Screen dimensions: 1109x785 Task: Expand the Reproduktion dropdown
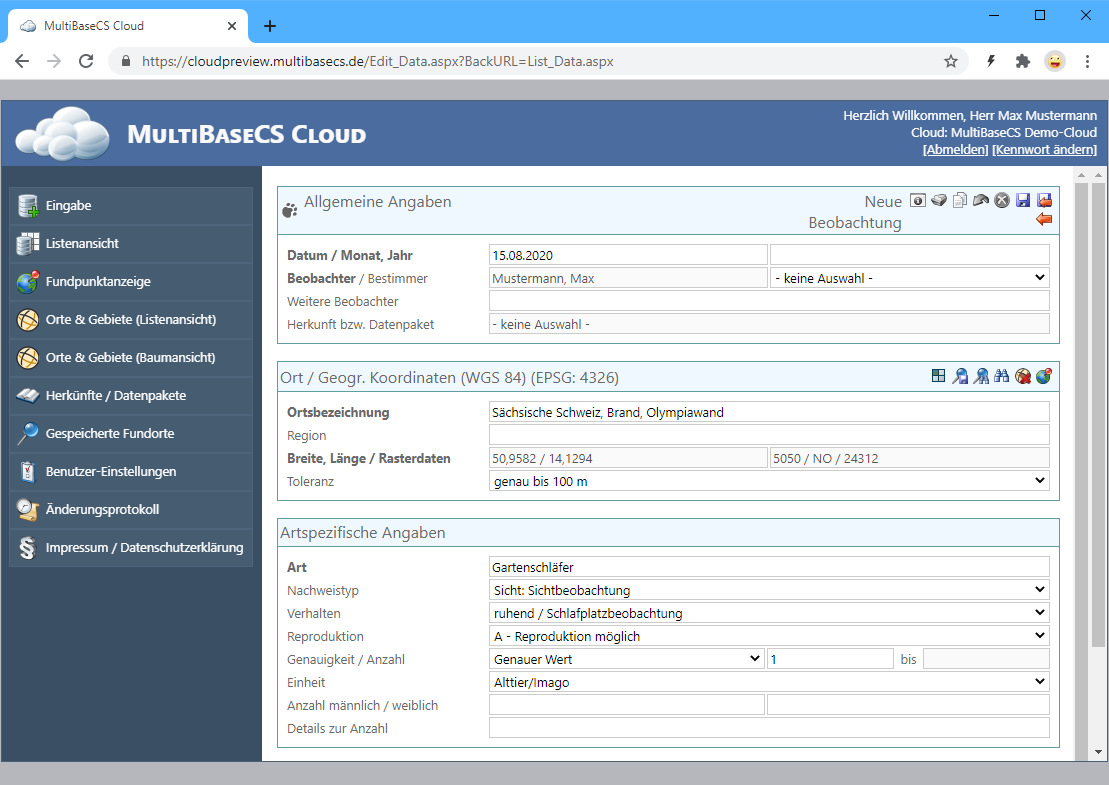[769, 636]
